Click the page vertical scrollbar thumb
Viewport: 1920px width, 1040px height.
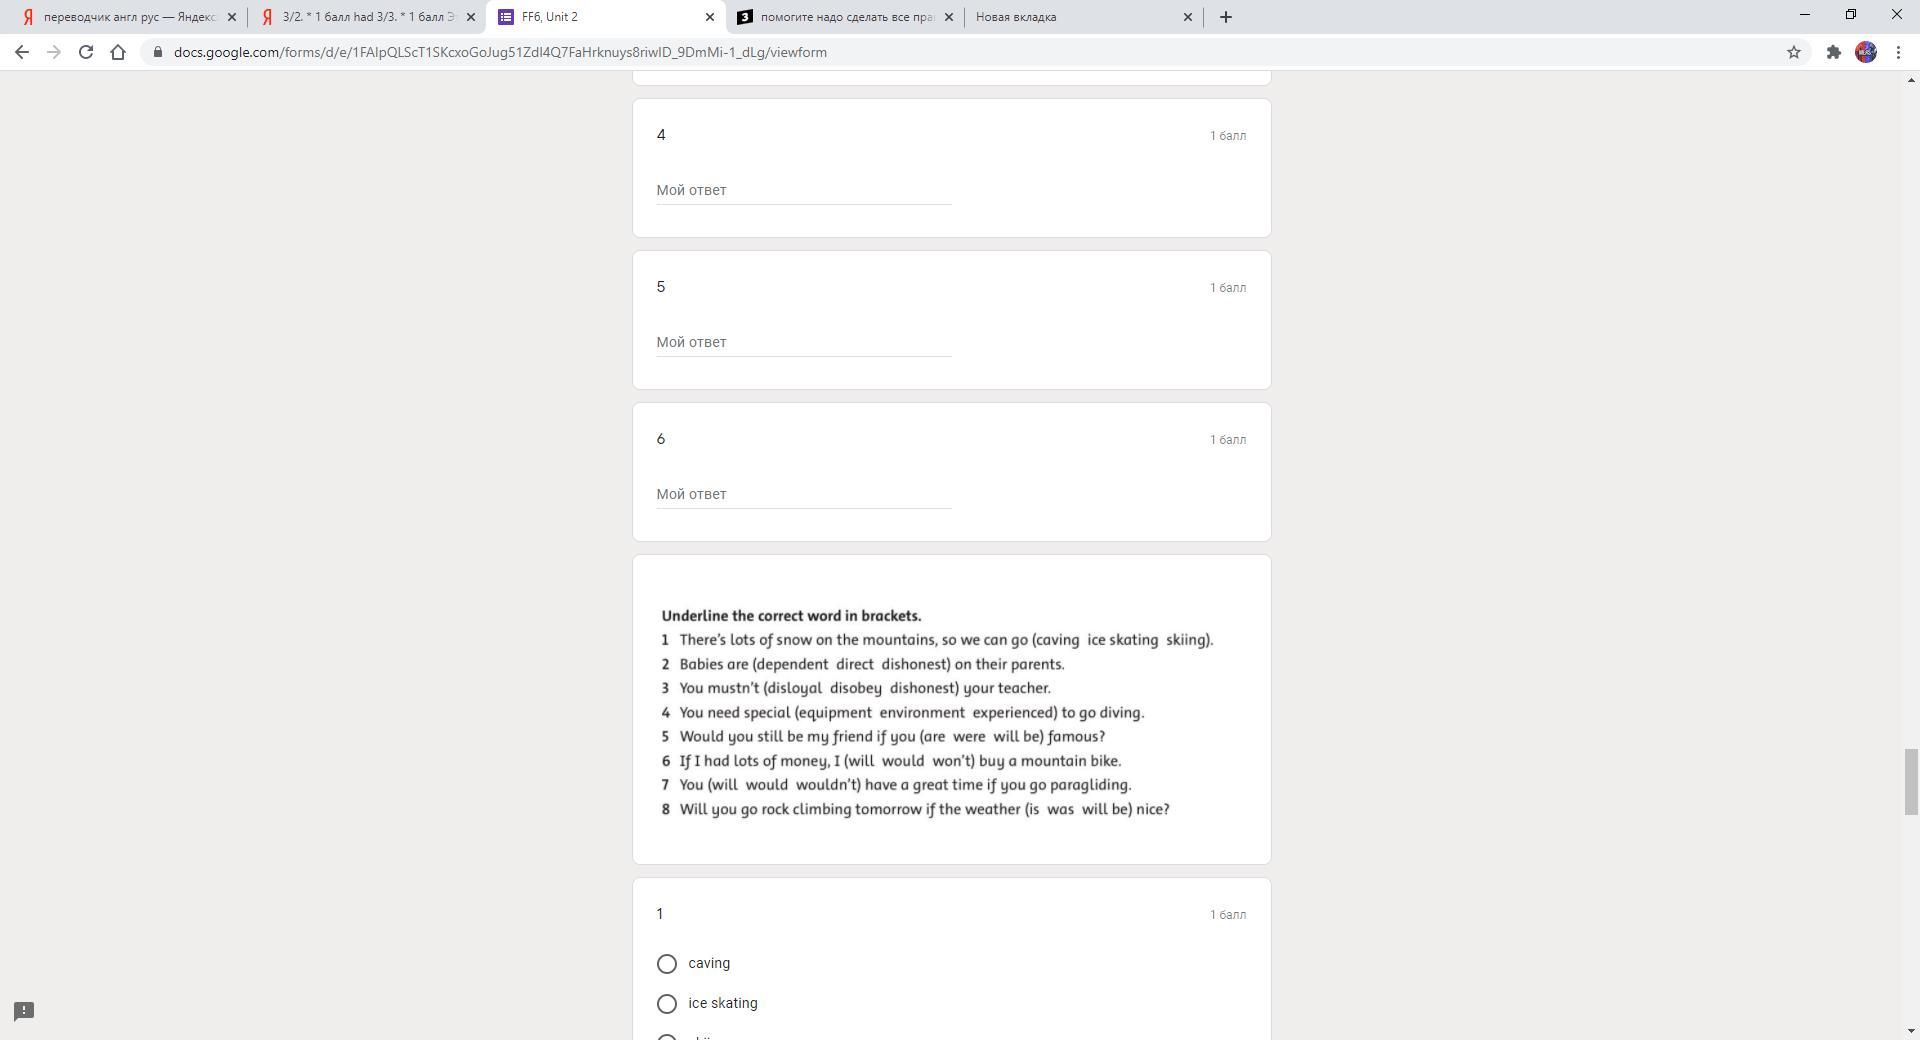(1911, 781)
